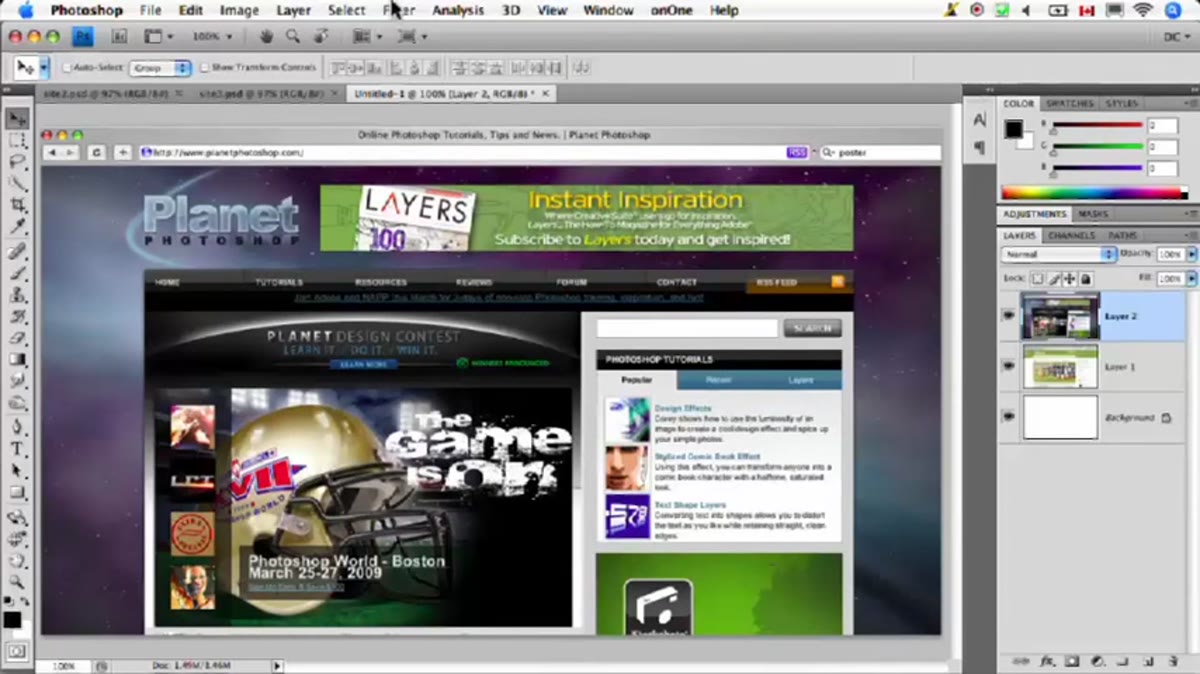Viewport: 1200px width, 674px height.
Task: Hide the Background layer eye icon
Action: [x=1008, y=417]
